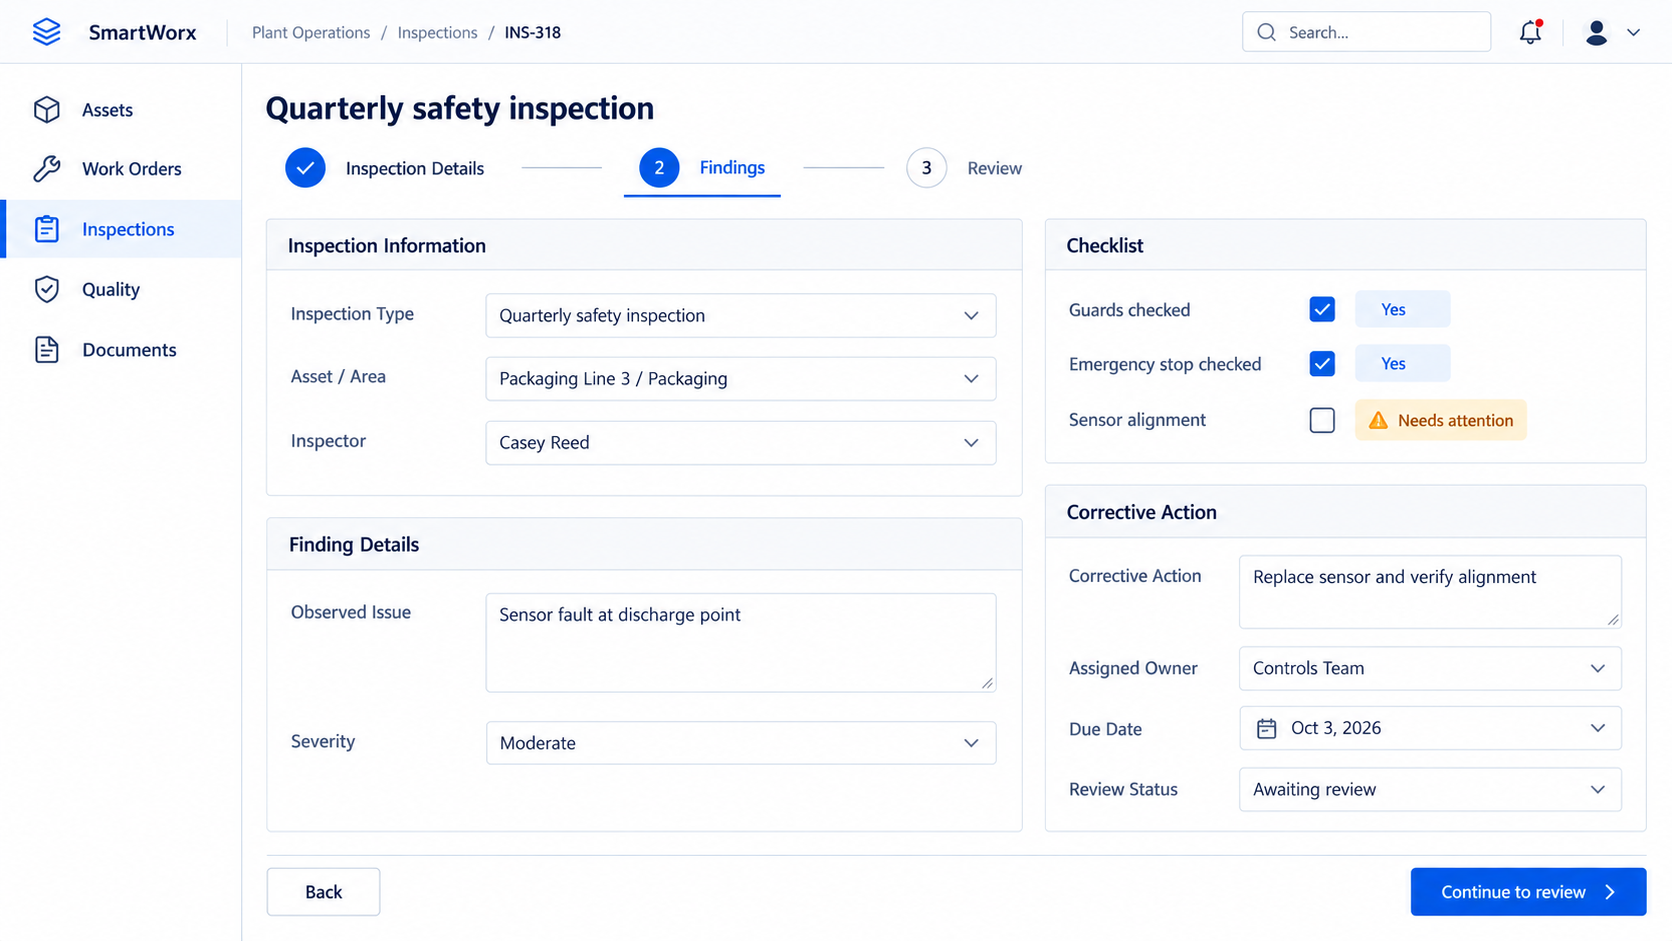Open the Asset / Area dropdown
Screen dimensions: 1672x941
(x=741, y=378)
